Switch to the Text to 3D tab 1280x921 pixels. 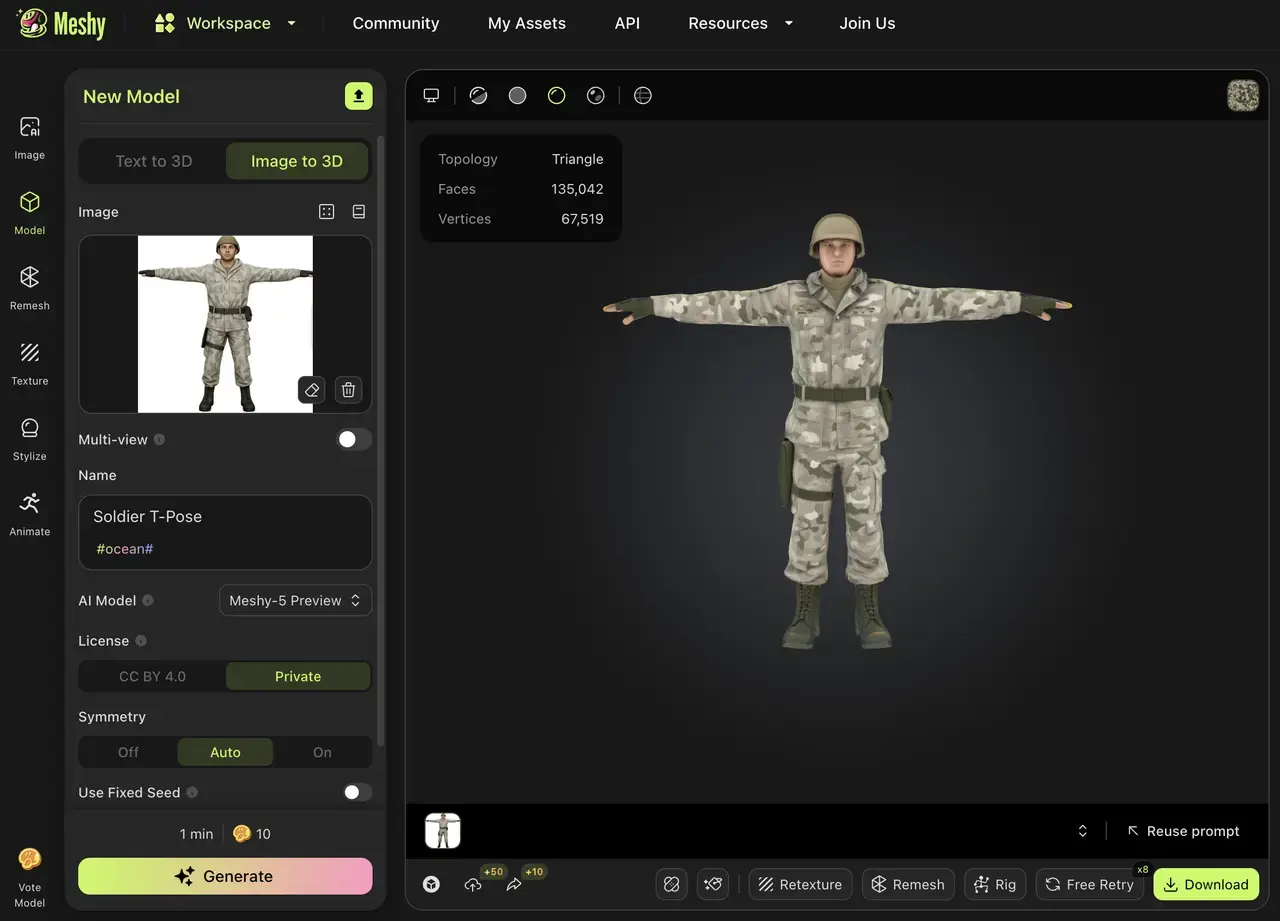click(153, 161)
